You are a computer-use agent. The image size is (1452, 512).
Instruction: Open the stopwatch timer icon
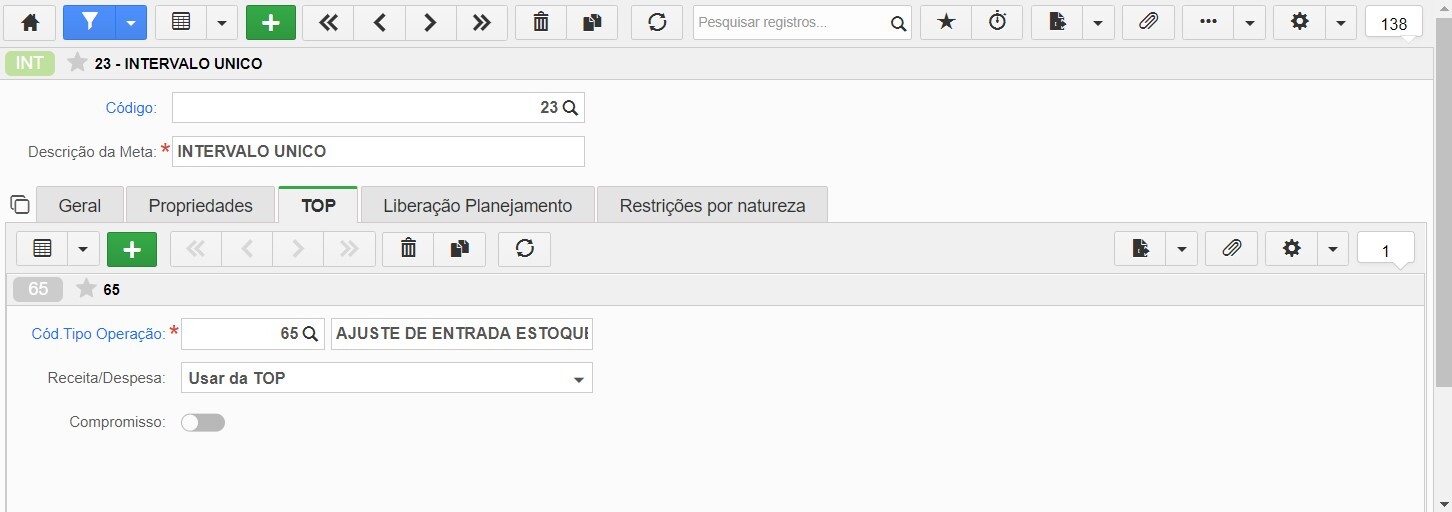[x=997, y=22]
